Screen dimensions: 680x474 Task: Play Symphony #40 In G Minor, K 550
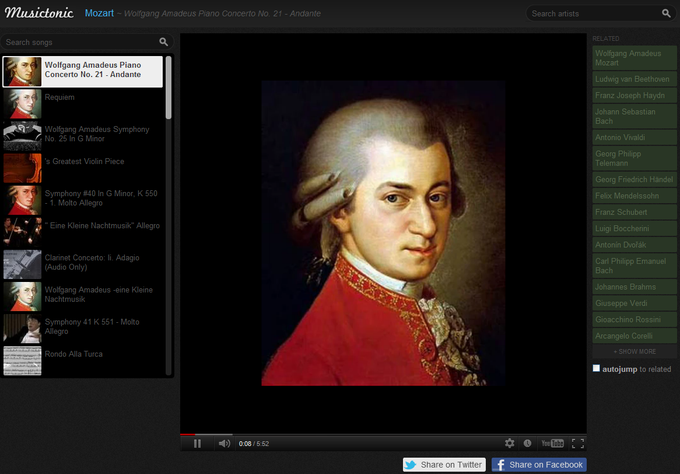[82, 200]
